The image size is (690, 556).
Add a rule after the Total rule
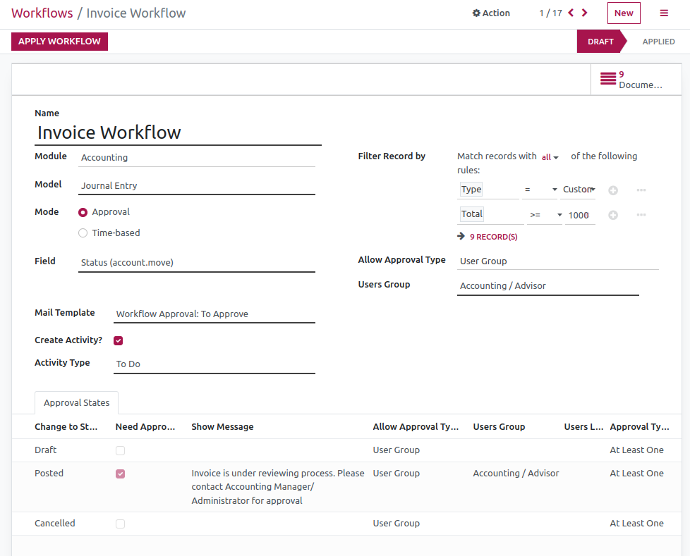pos(613,215)
